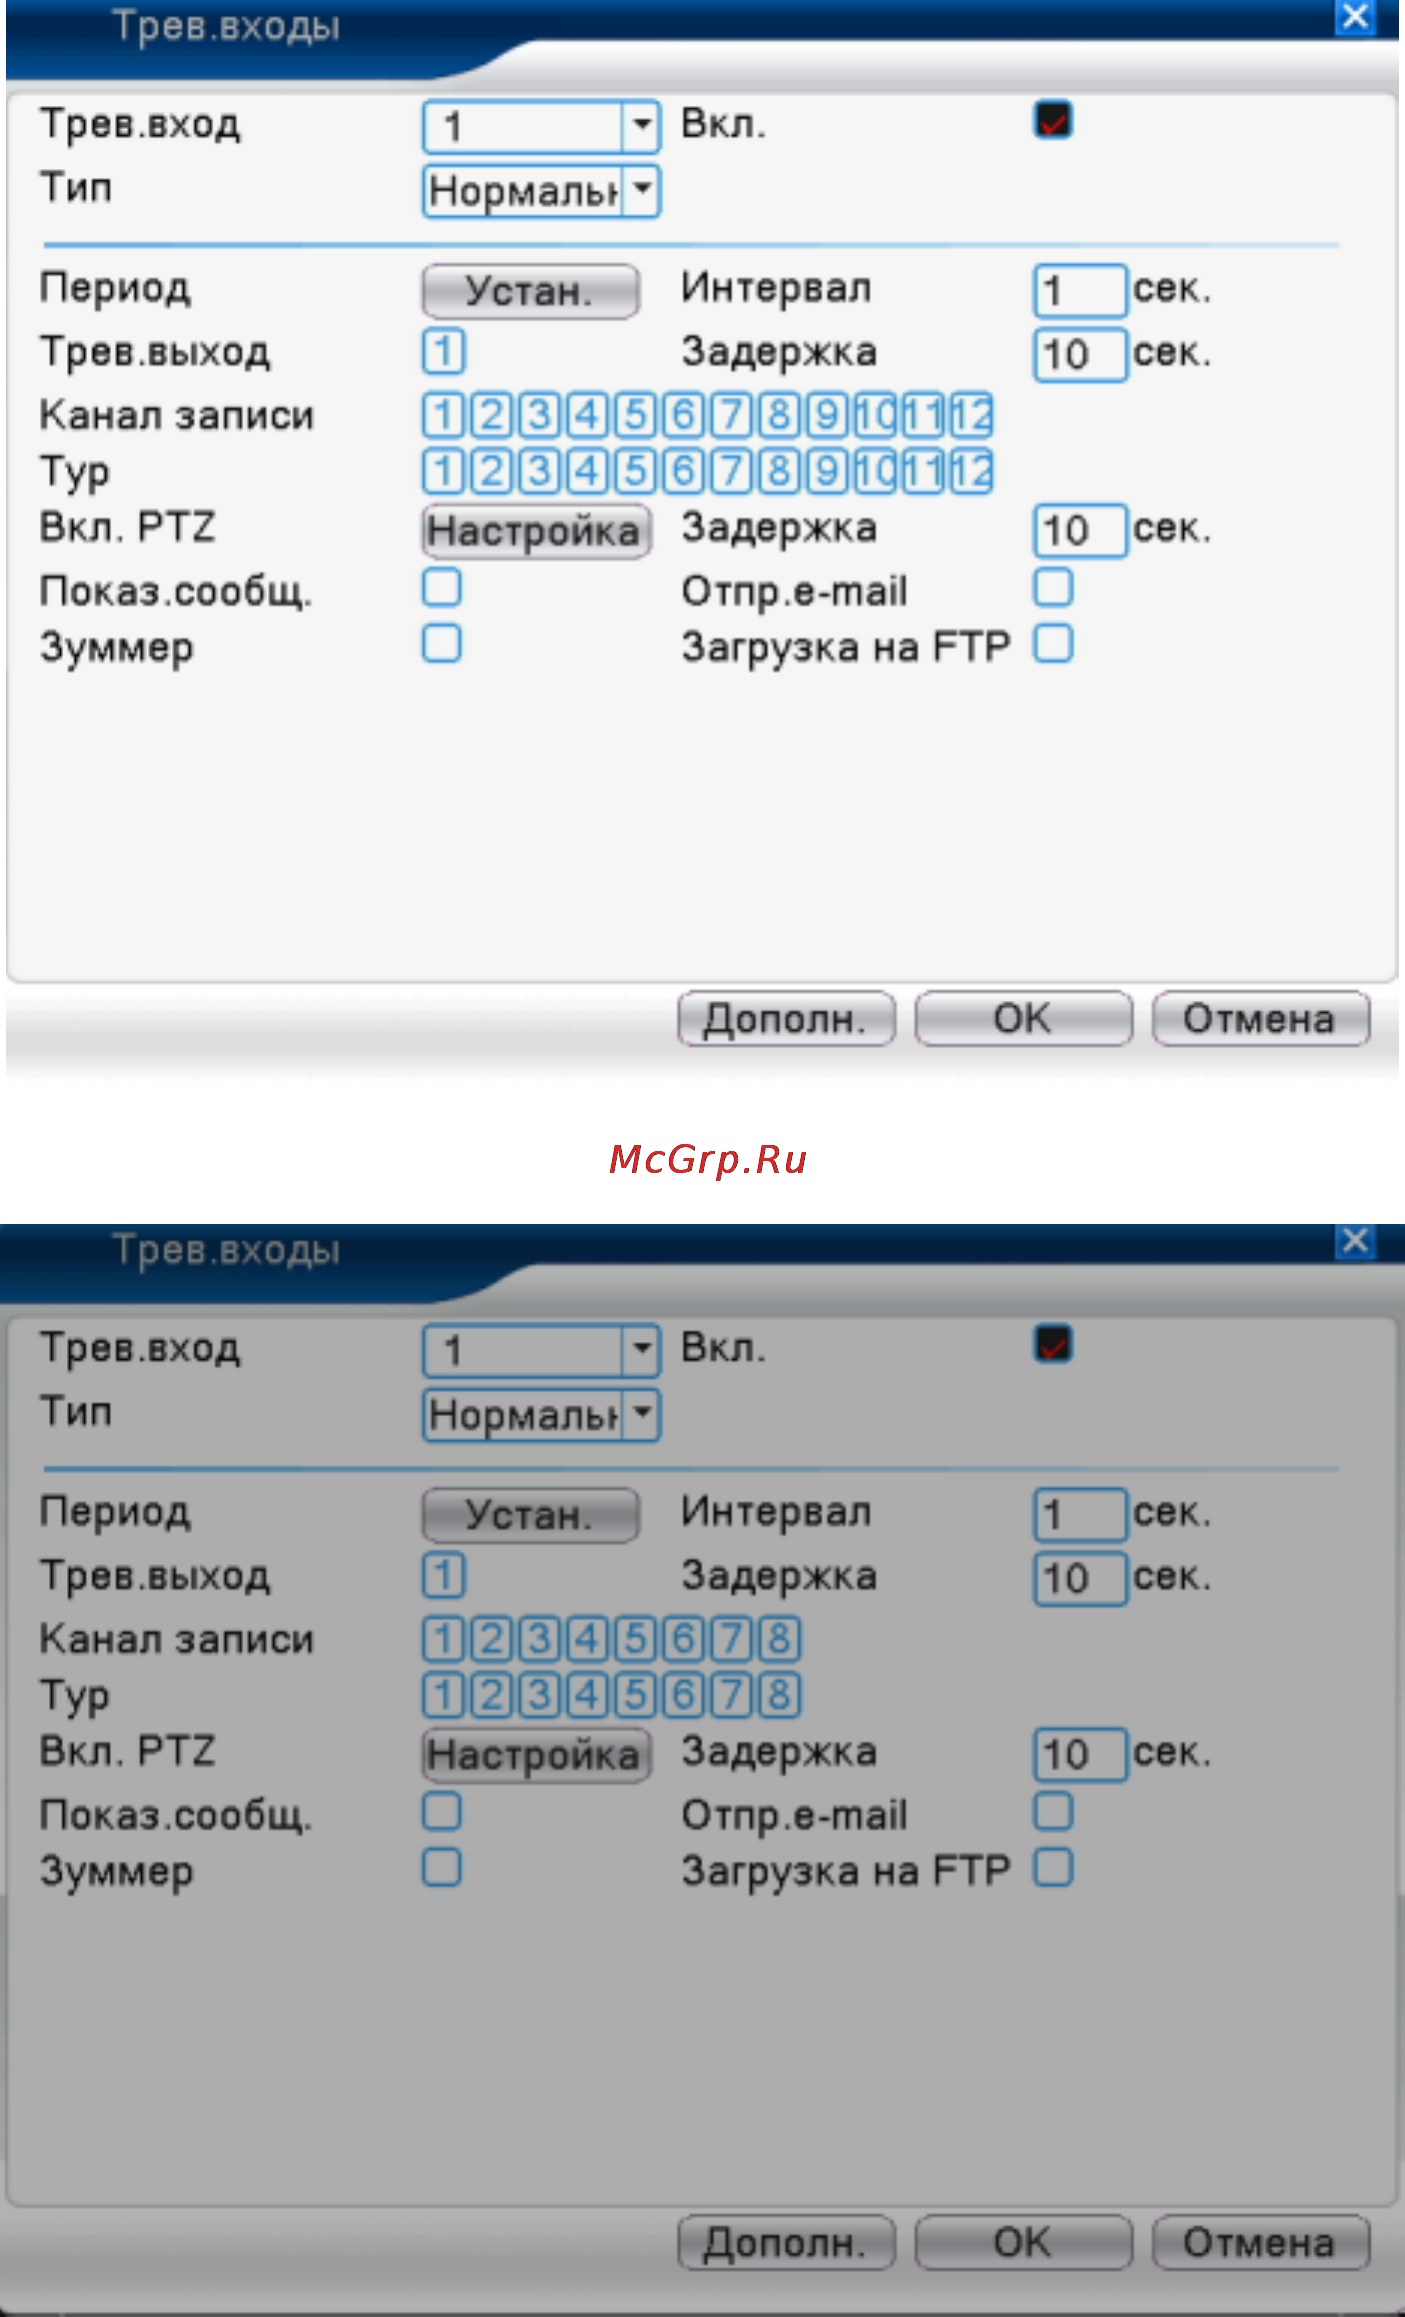
Task: Enable Зуммер checkbox in the bottom dialog
Action: click(442, 1868)
